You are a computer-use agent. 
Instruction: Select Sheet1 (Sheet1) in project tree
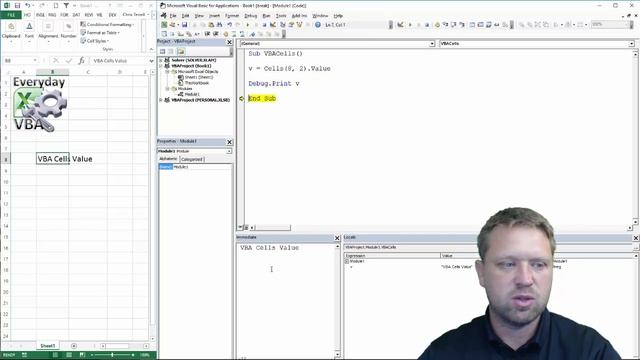point(199,77)
